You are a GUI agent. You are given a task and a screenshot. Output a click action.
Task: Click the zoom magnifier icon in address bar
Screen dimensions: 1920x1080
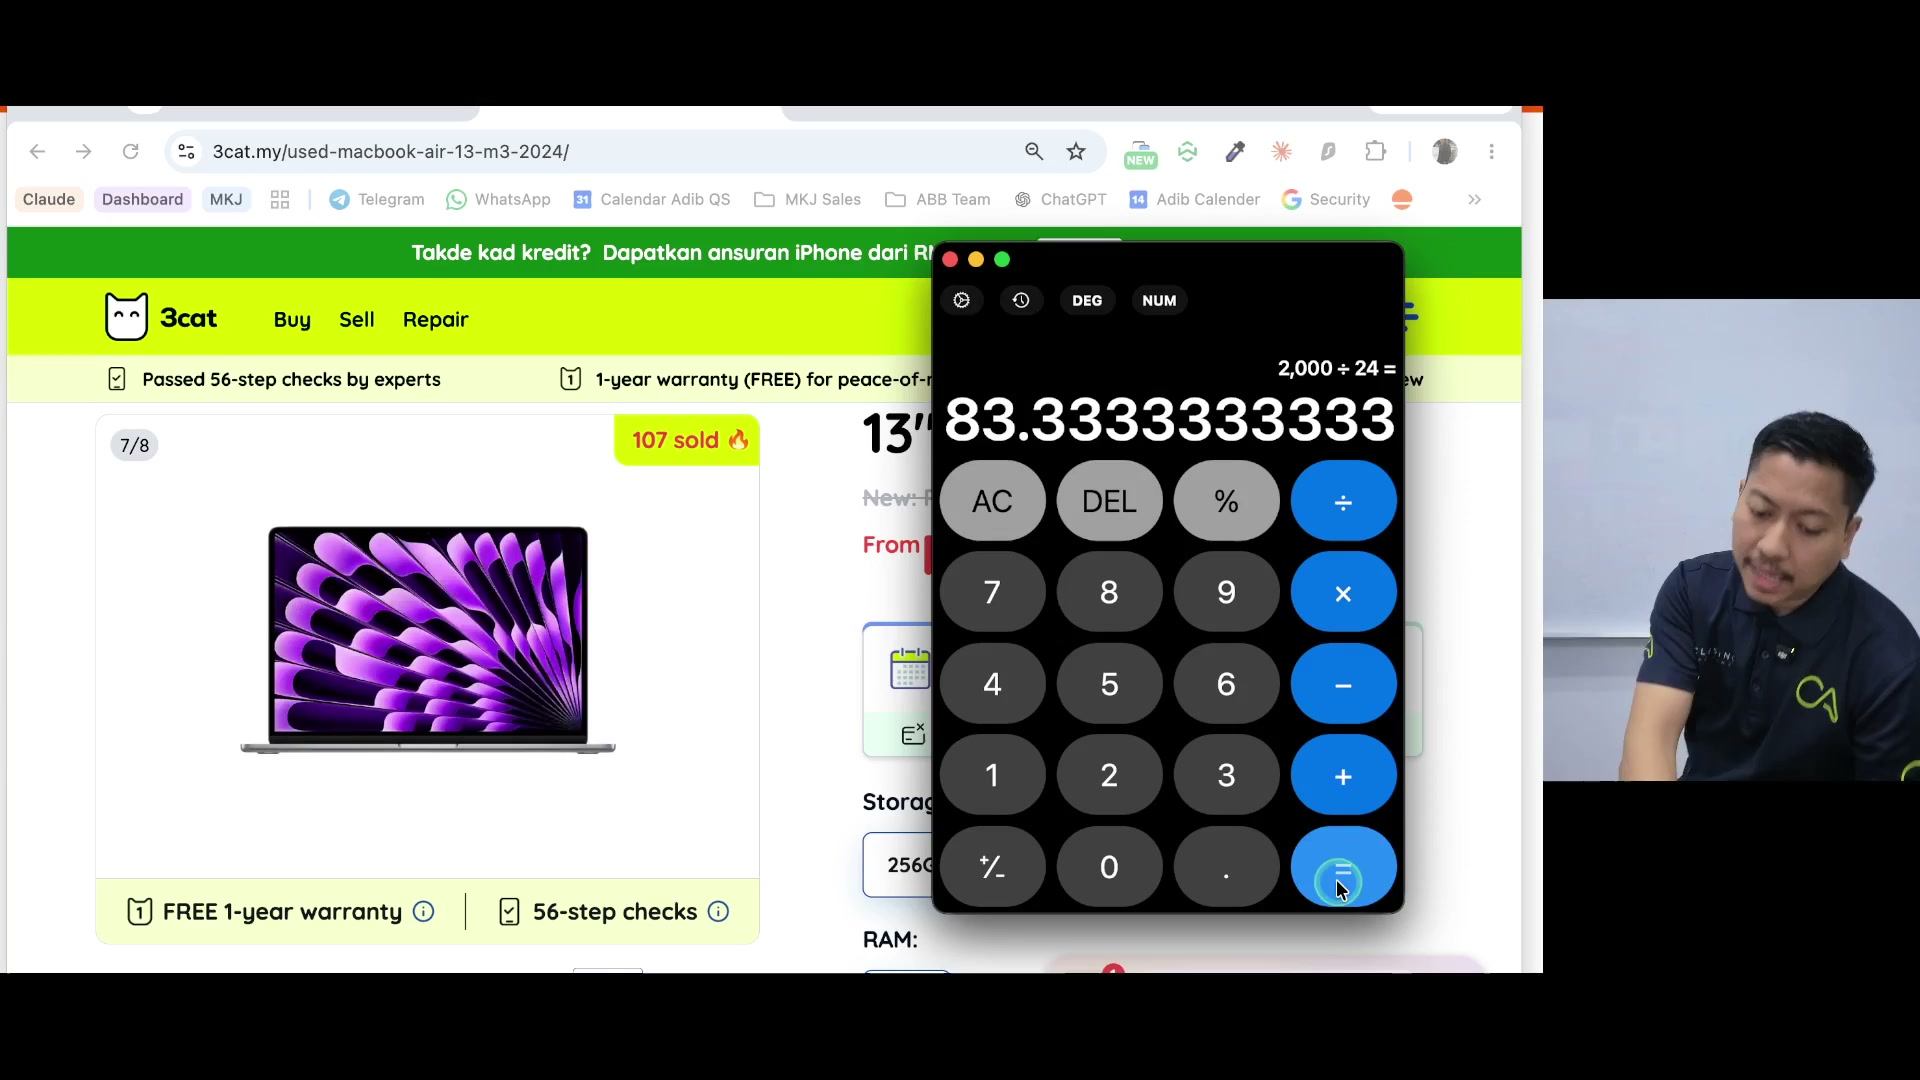(x=1034, y=151)
